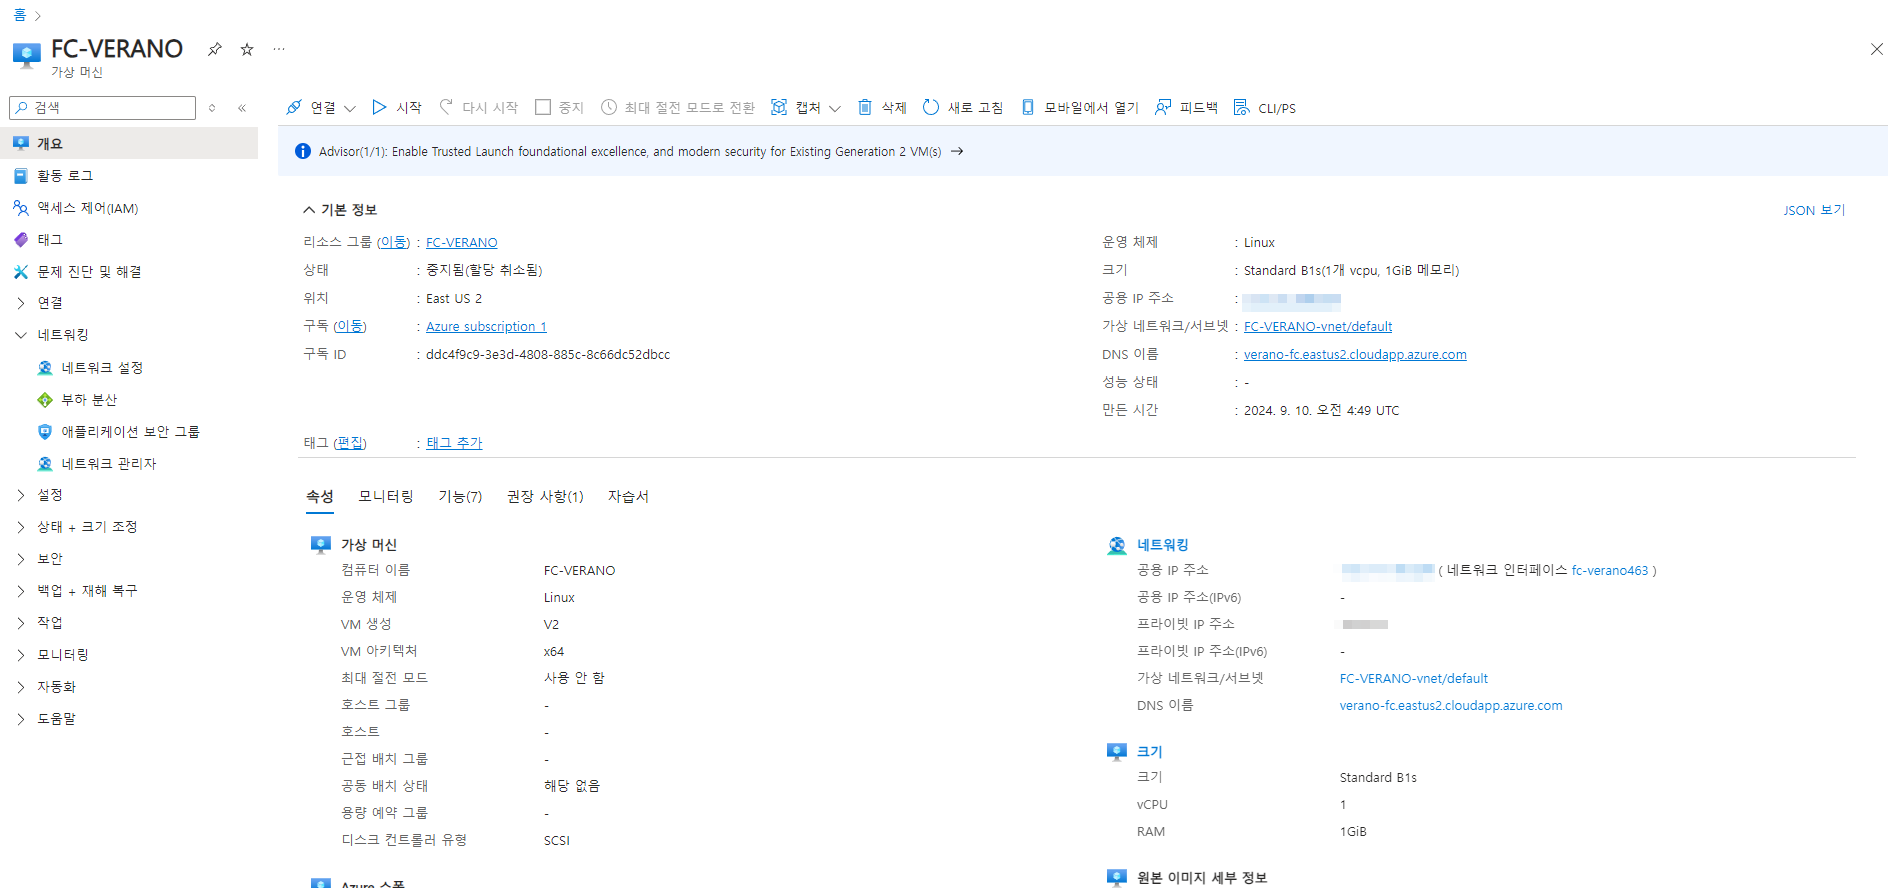The image size is (1888, 888).
Task: Switch to 최대 절전 모드 hibernate
Action: (678, 108)
